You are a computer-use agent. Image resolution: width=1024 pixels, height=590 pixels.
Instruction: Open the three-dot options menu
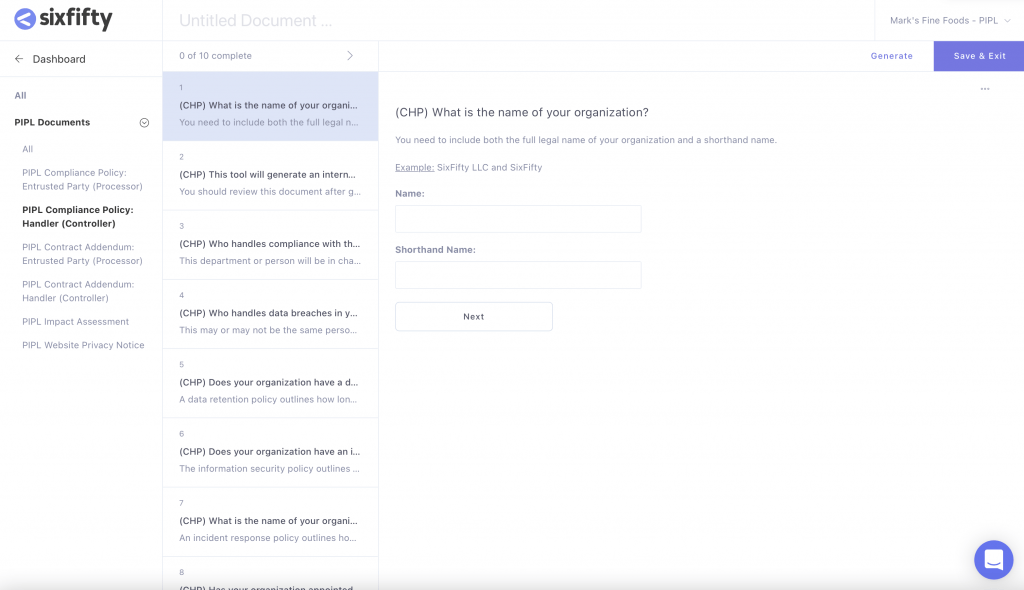(x=985, y=88)
